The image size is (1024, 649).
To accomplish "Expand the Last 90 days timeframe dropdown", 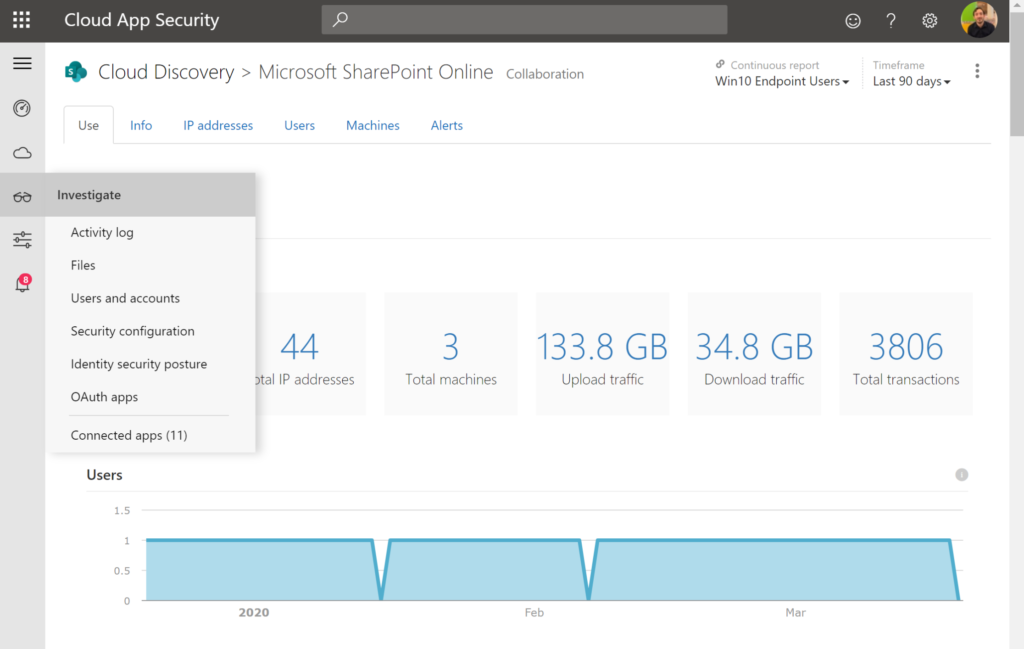I will click(x=912, y=82).
